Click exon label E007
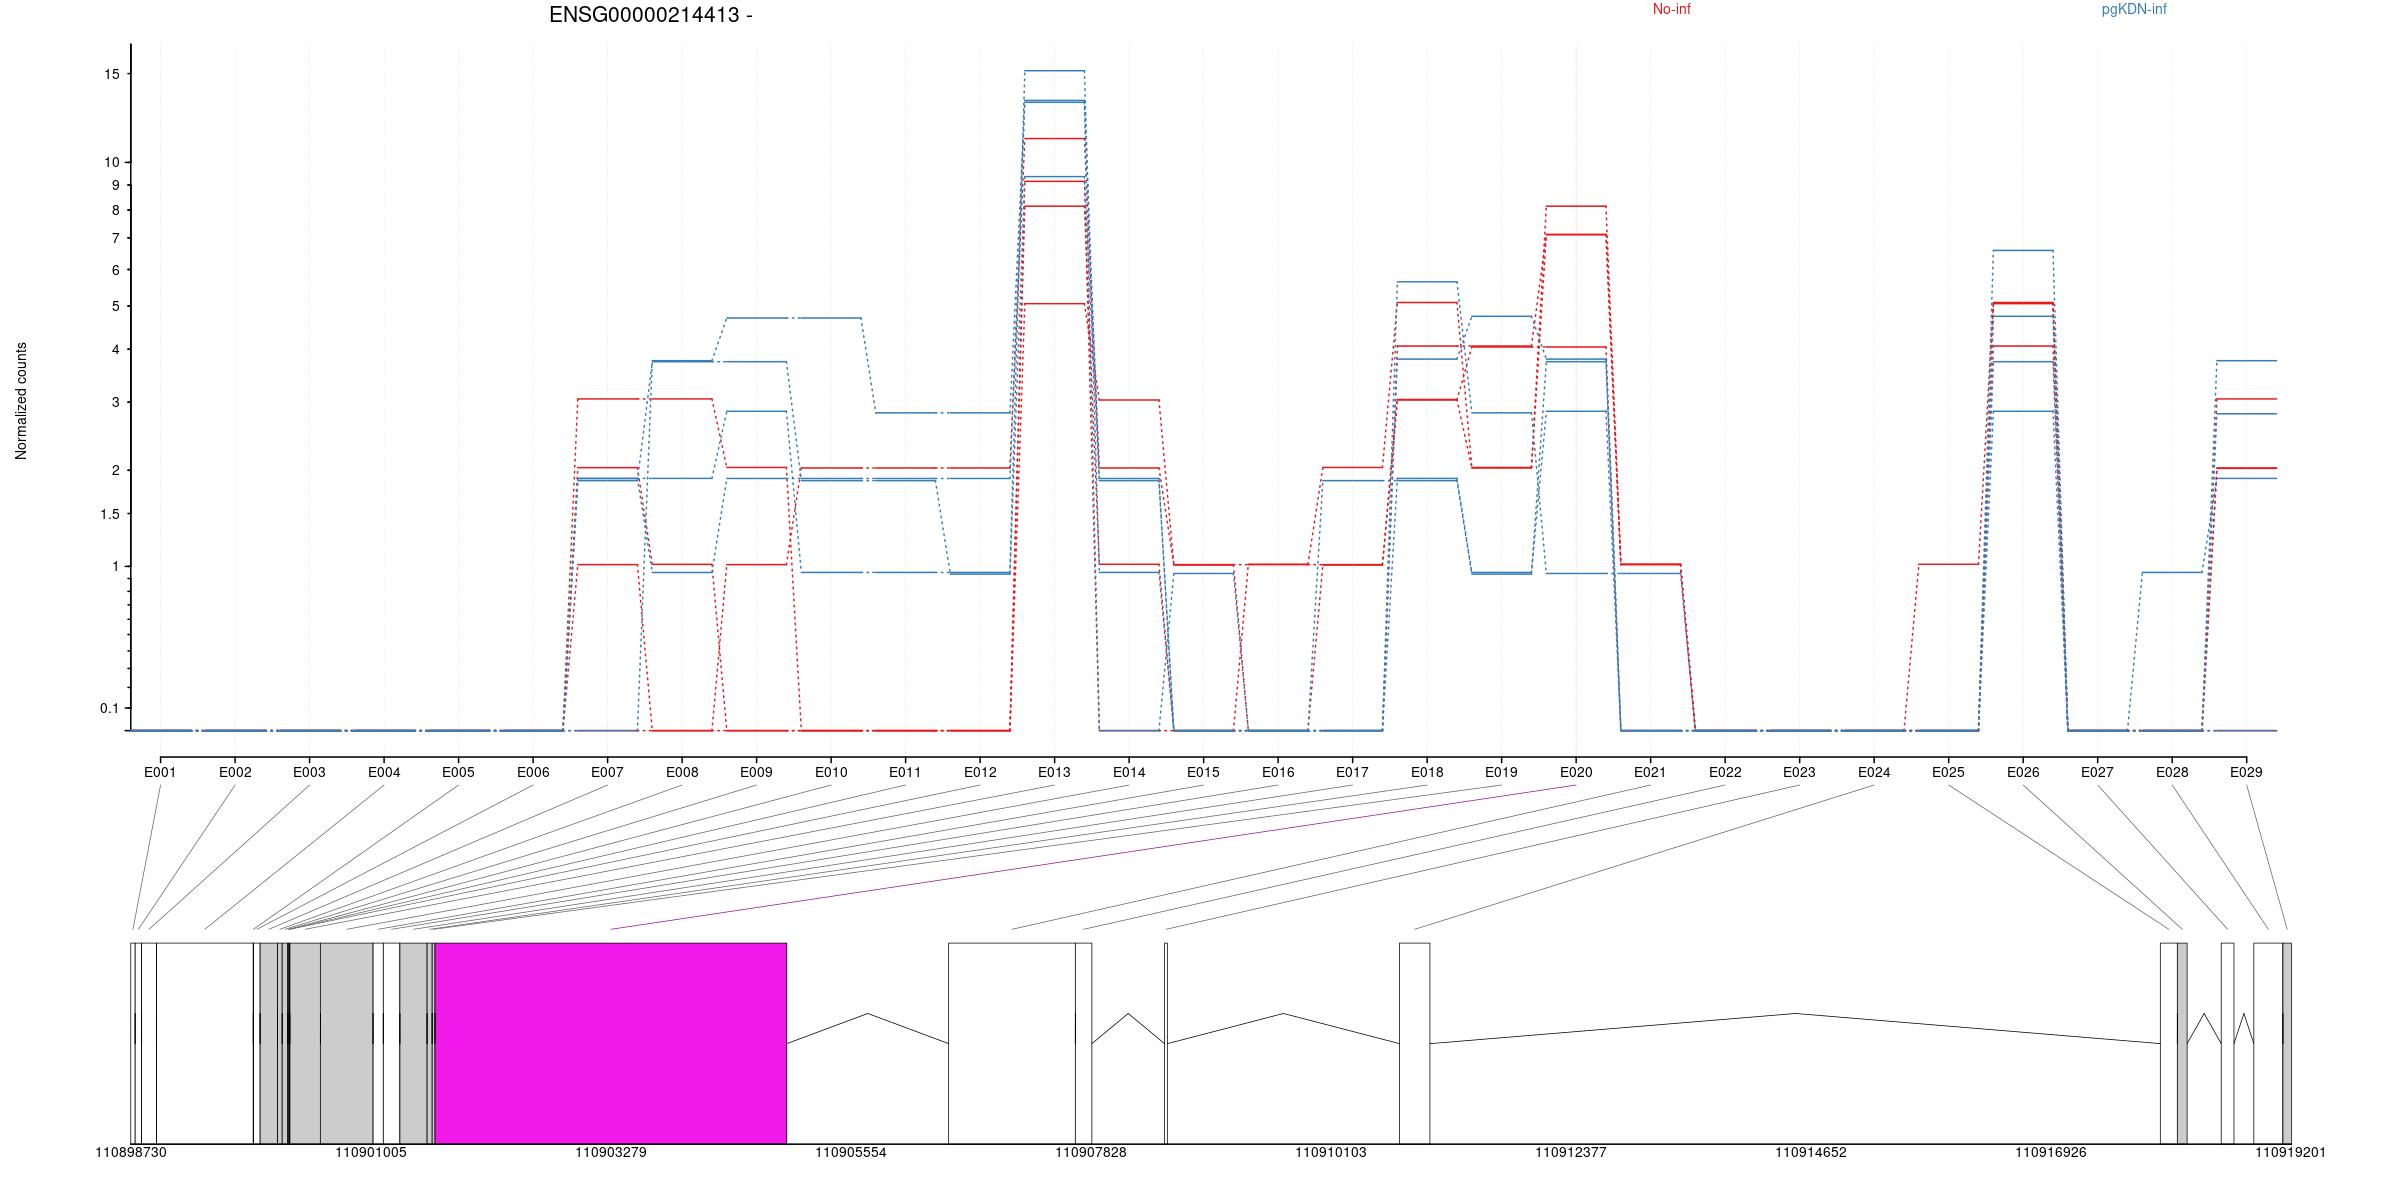This screenshot has height=1200, width=2400. (607, 772)
